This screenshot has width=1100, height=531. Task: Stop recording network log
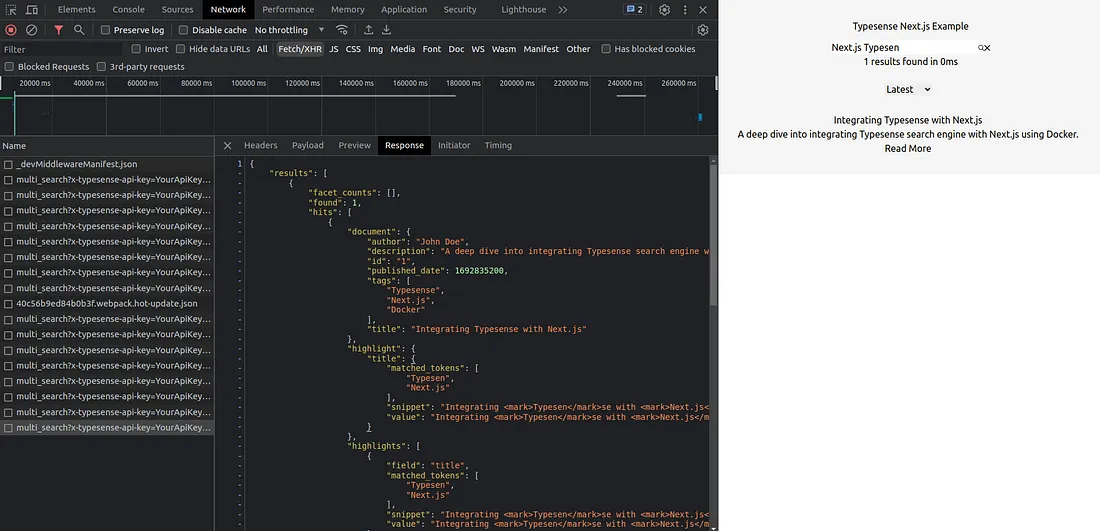[12, 30]
